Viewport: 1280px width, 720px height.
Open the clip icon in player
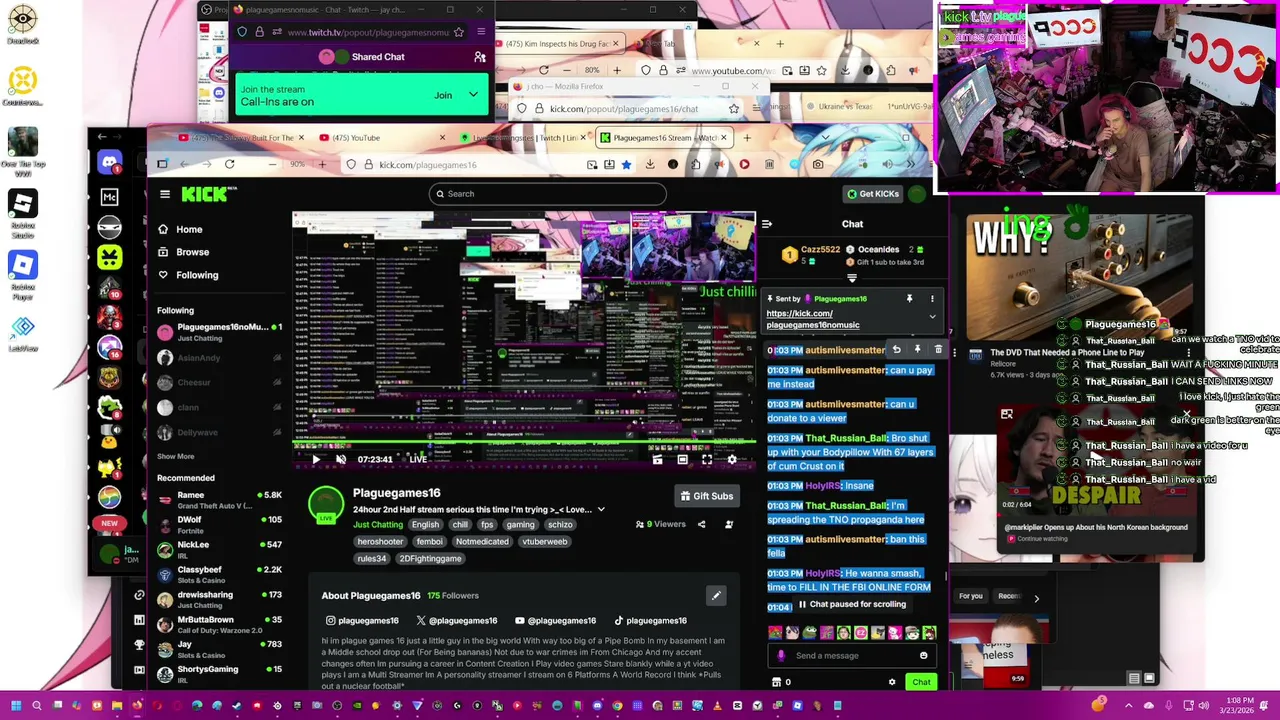coord(657,459)
